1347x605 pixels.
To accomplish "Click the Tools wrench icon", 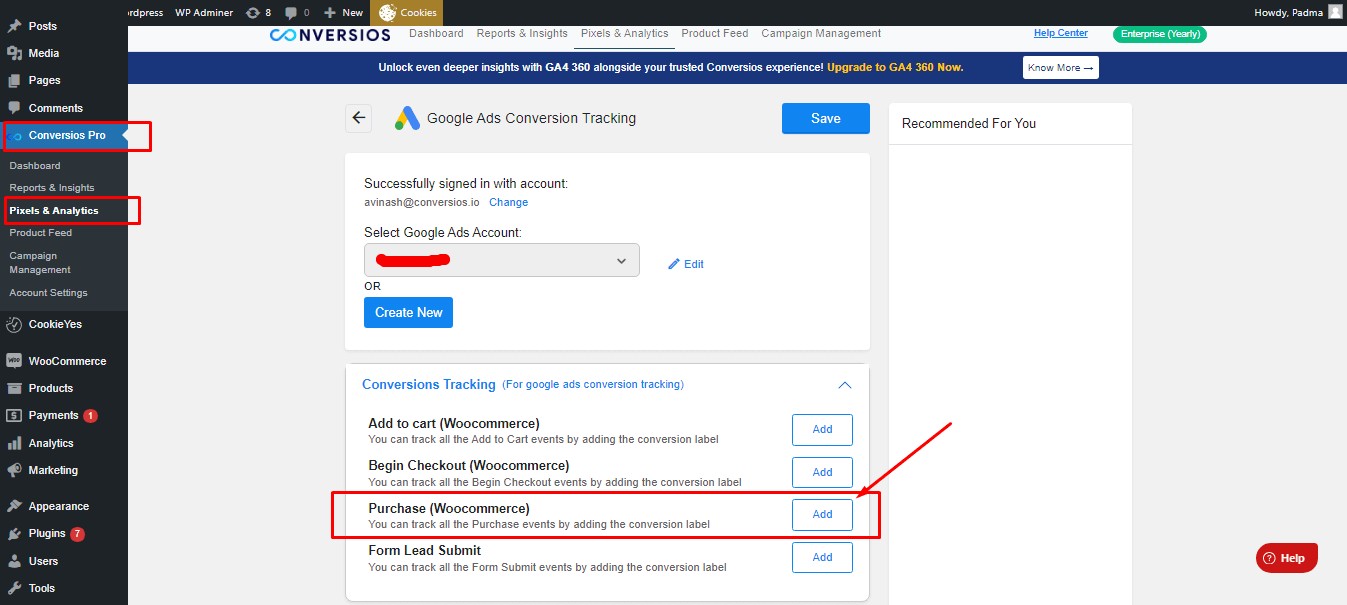I will pos(14,588).
